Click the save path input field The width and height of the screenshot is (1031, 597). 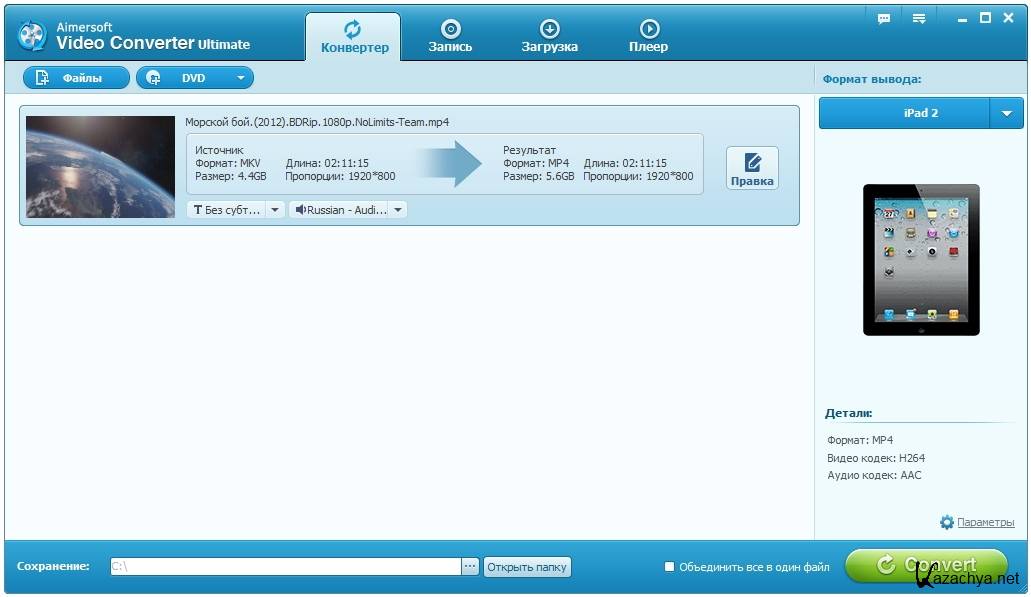(x=284, y=567)
